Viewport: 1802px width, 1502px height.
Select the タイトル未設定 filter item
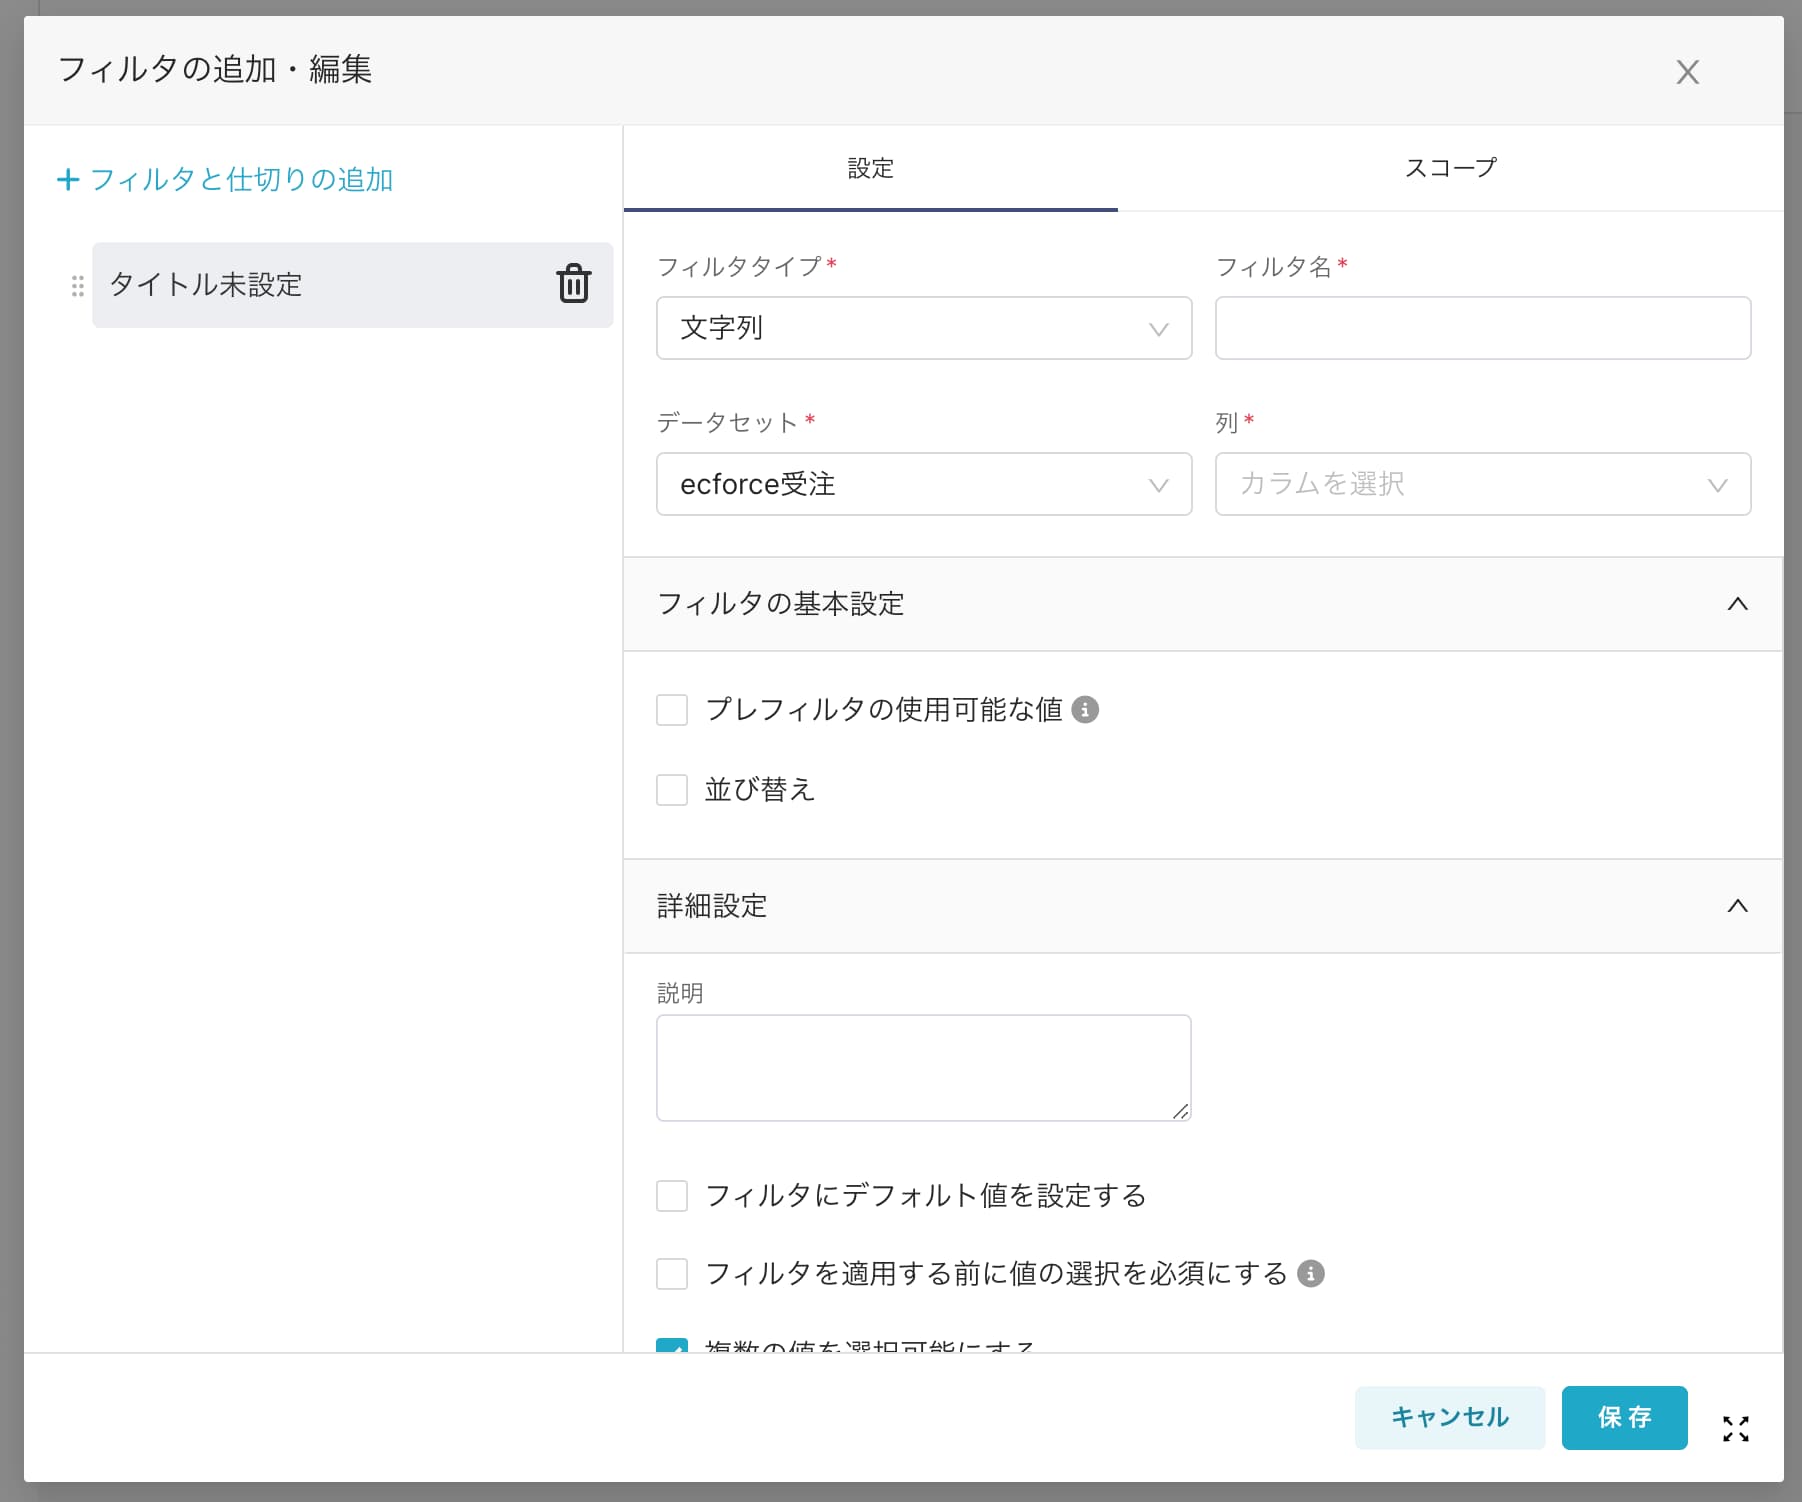click(352, 285)
